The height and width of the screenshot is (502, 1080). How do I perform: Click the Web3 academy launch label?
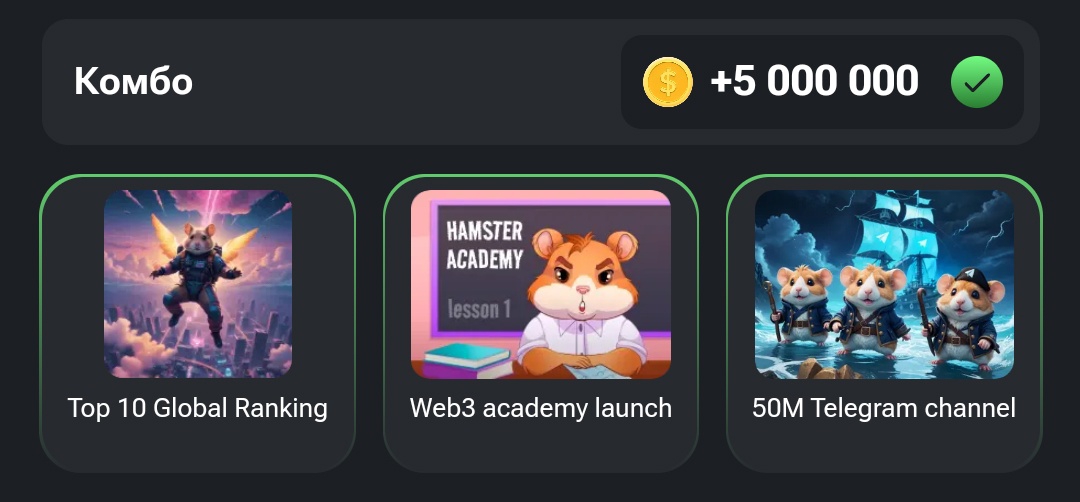point(541,408)
